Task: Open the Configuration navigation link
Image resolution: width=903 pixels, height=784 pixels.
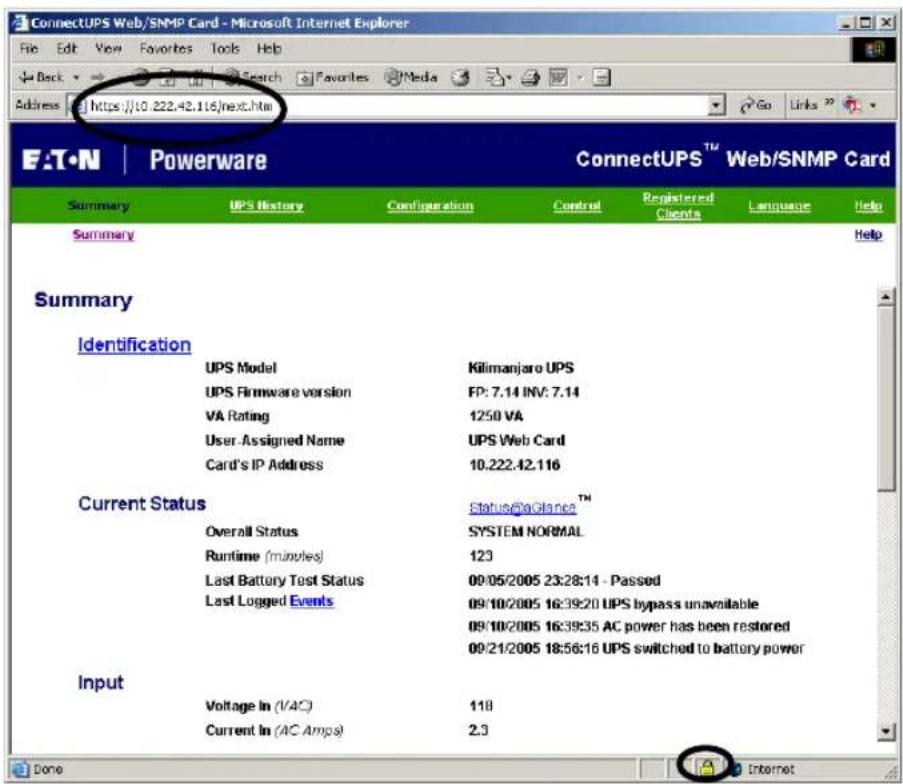Action: [430, 206]
